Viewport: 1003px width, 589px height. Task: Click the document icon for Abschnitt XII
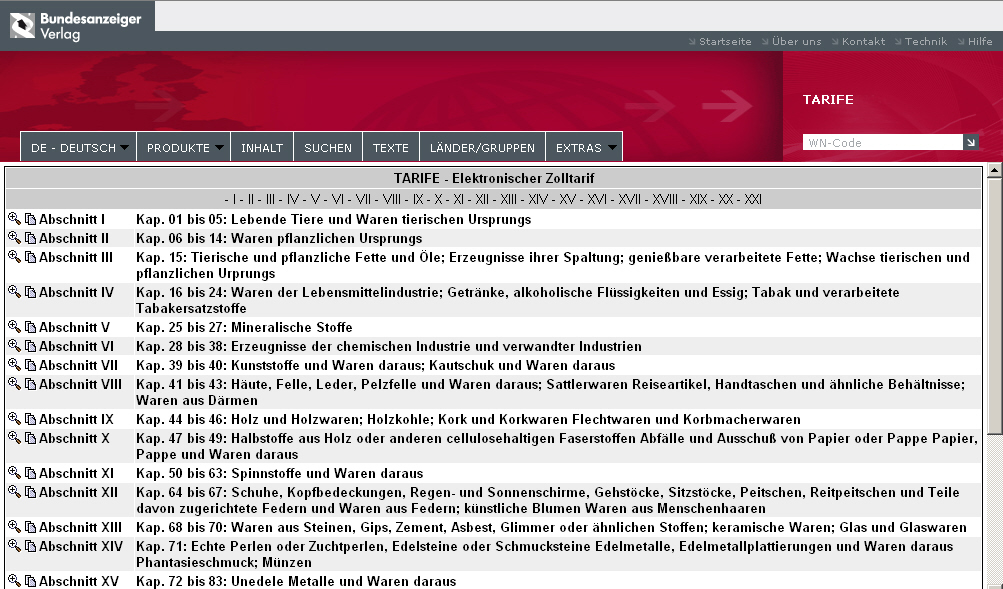30,492
